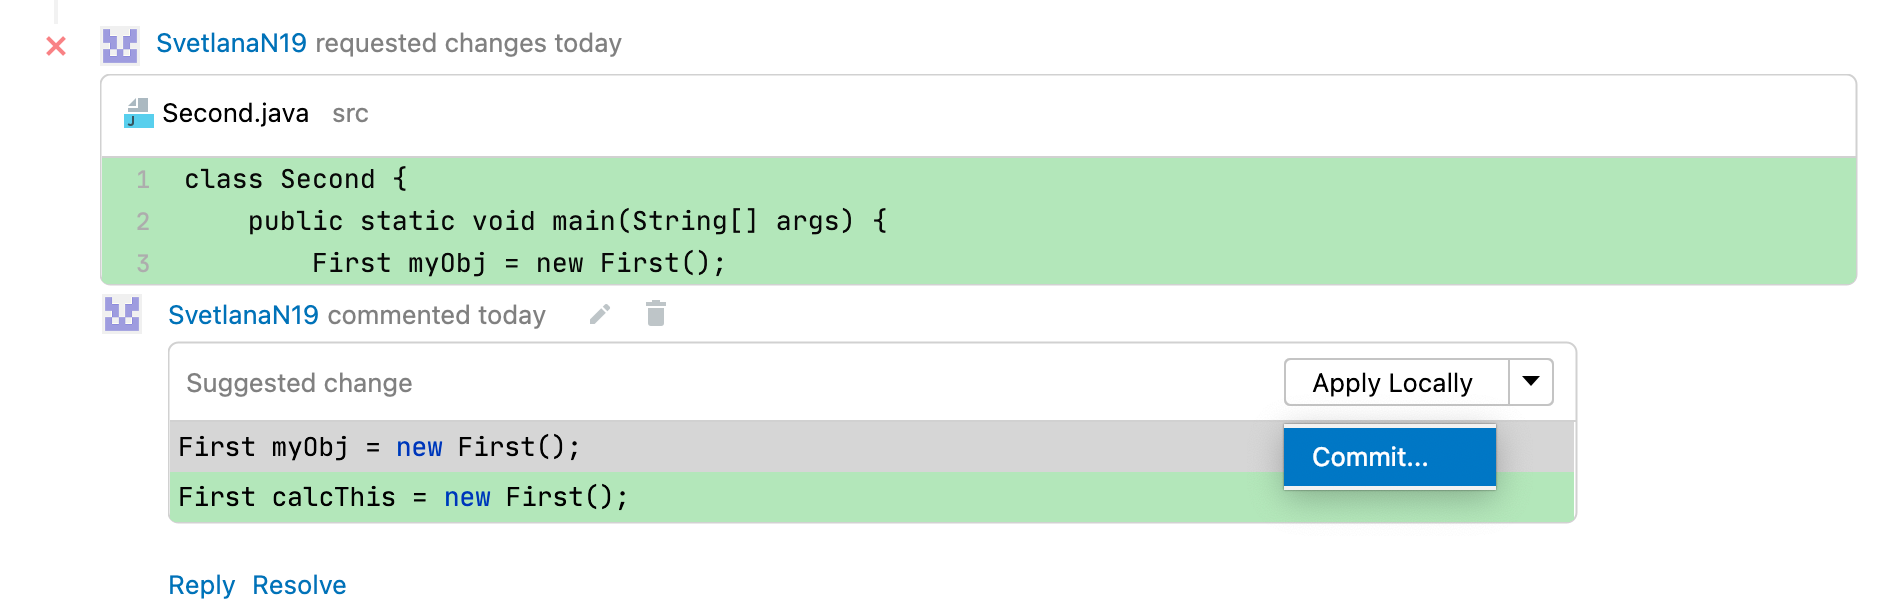This screenshot has width=1884, height=610.
Task: Click SvetlanaN19's avatar beside the comment
Action: pos(122,315)
